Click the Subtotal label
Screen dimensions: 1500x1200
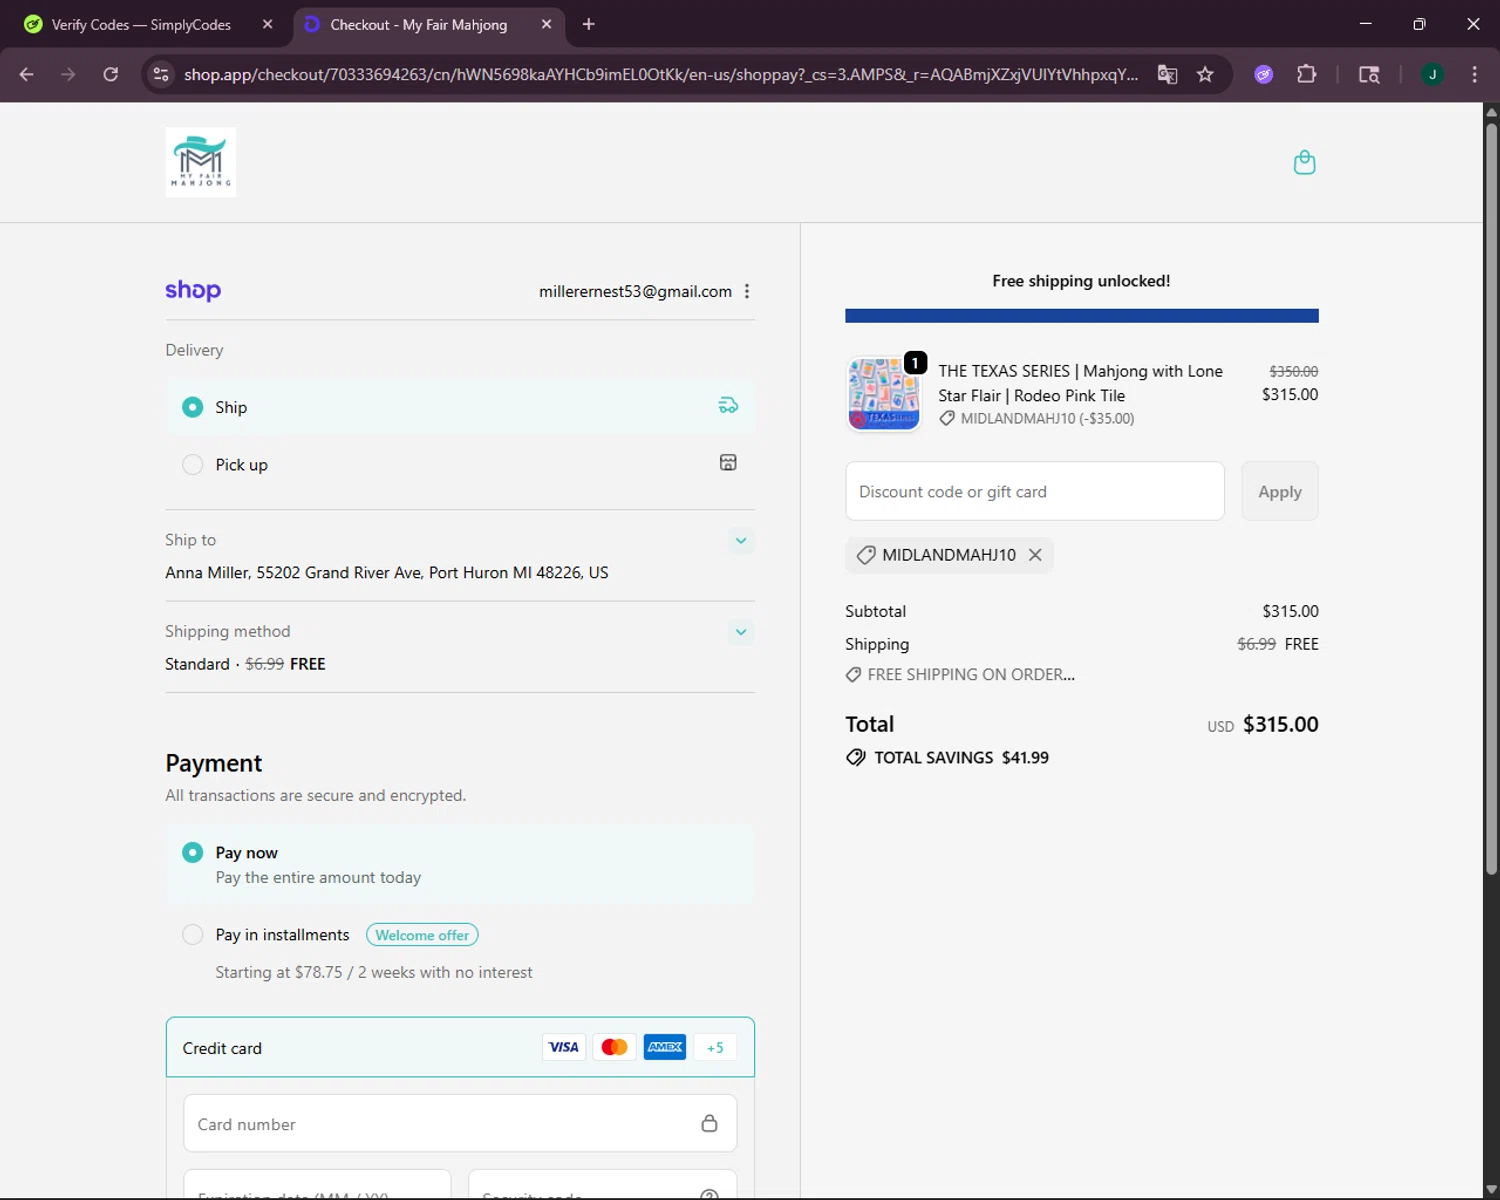click(x=876, y=611)
